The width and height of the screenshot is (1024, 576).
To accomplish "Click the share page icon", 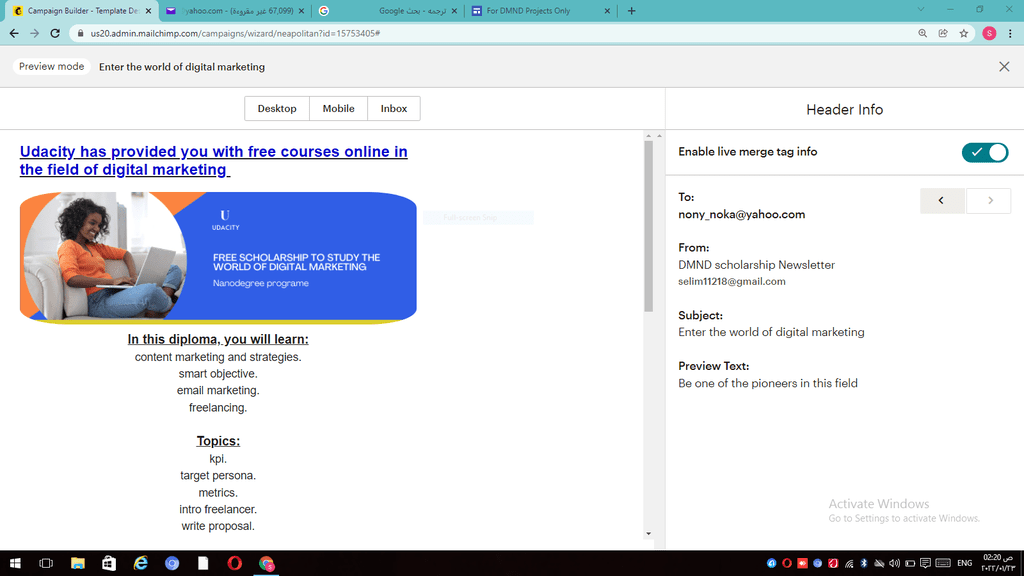I will click(x=943, y=33).
